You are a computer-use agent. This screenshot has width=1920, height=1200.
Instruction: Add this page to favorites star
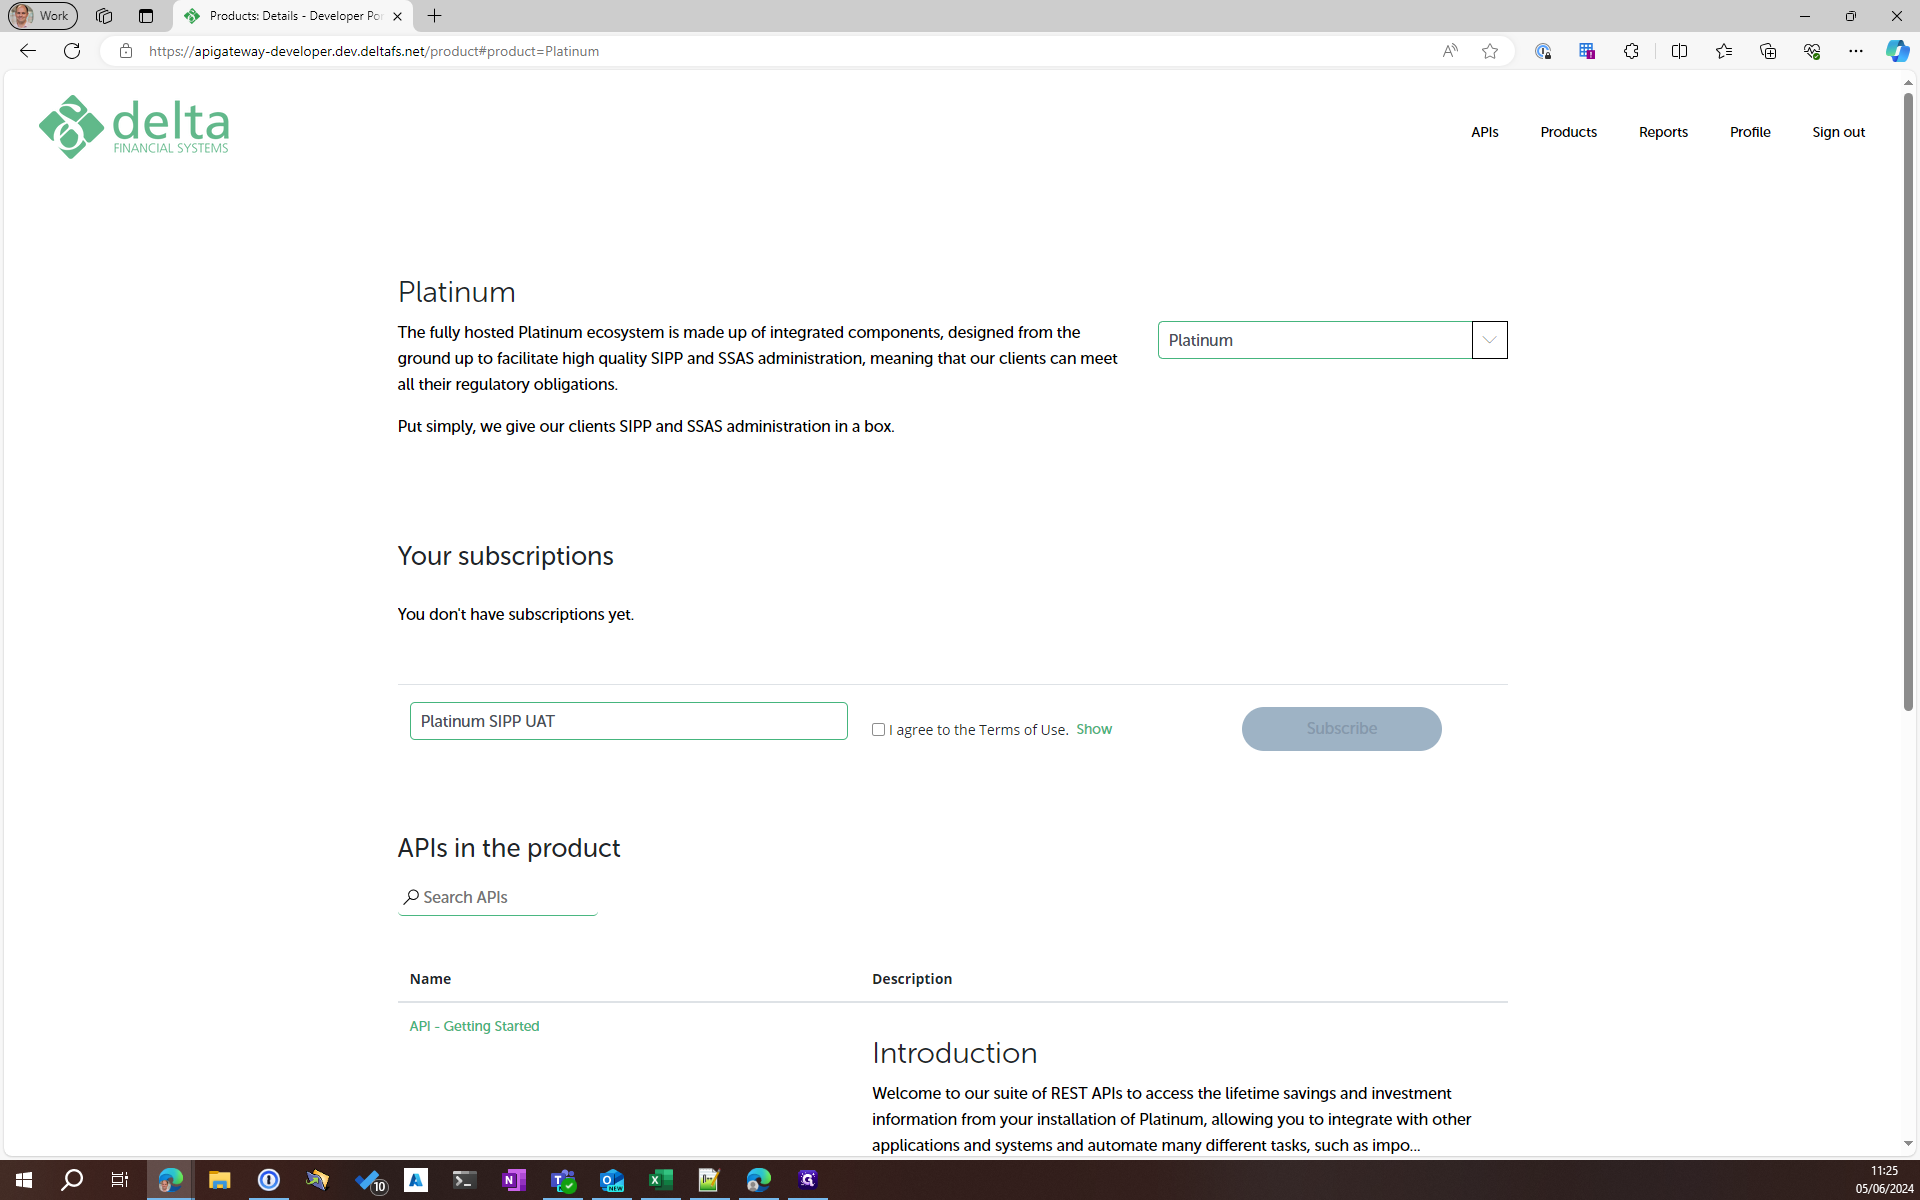click(1490, 51)
